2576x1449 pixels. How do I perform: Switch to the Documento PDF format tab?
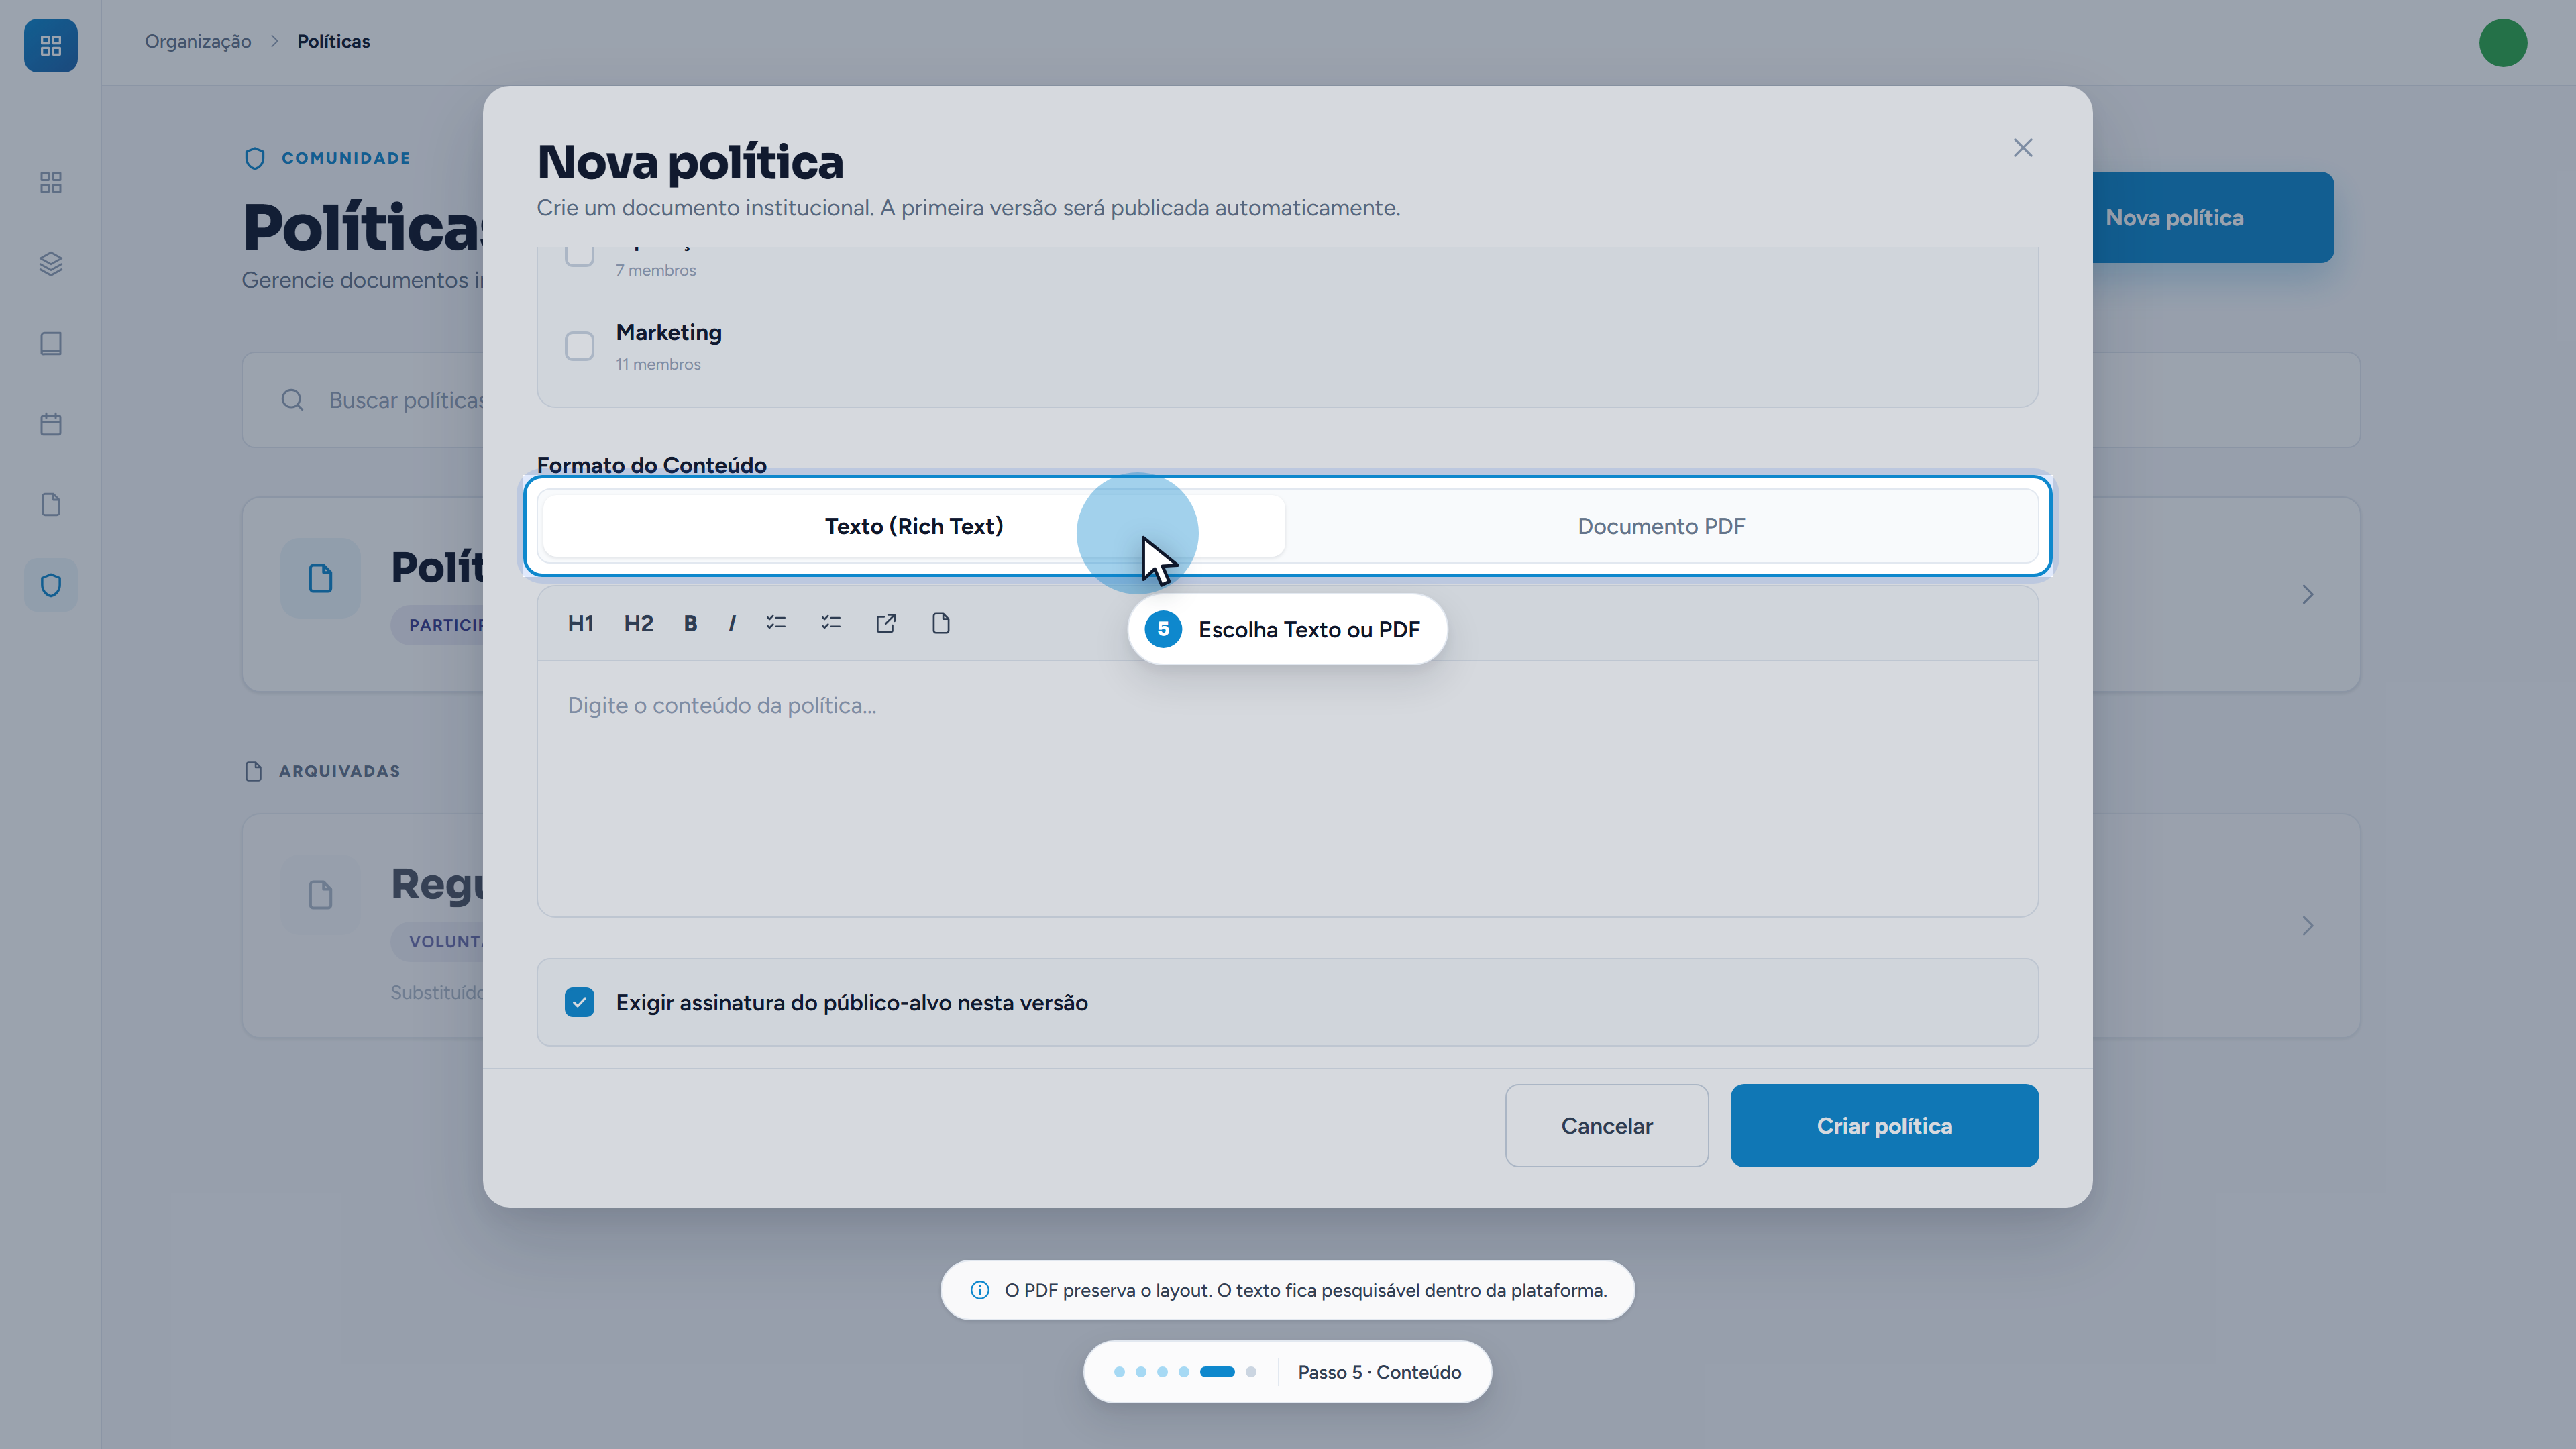coord(1661,526)
